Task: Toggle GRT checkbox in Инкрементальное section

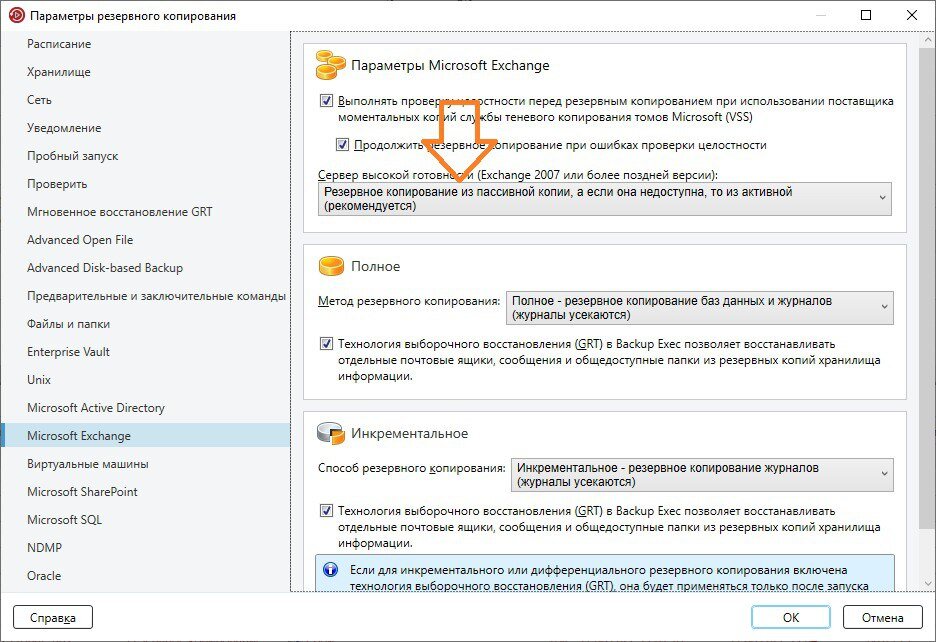Action: click(326, 508)
